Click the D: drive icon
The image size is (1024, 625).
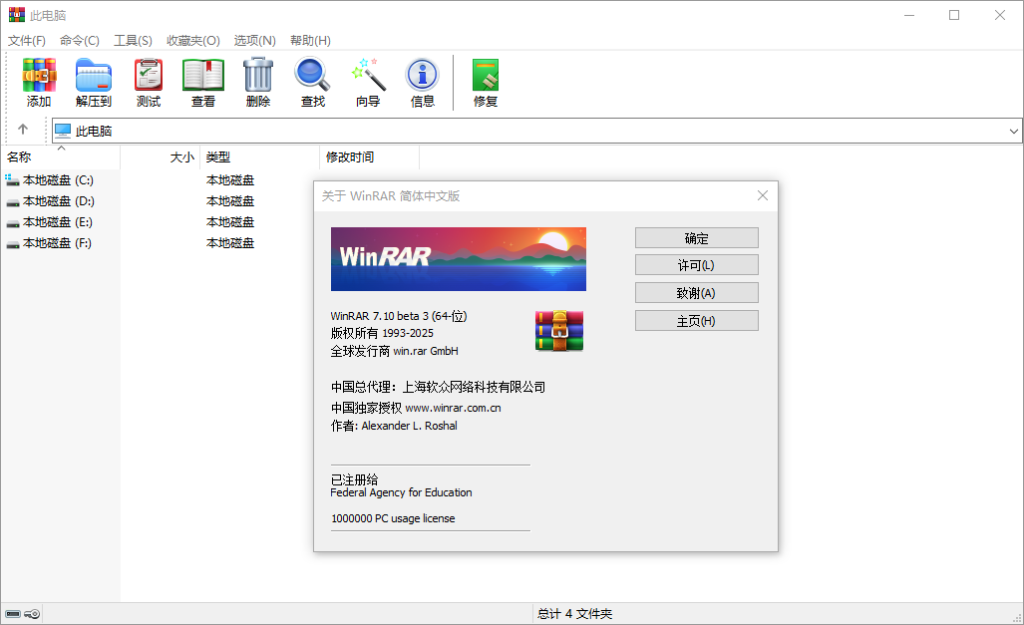(12, 202)
